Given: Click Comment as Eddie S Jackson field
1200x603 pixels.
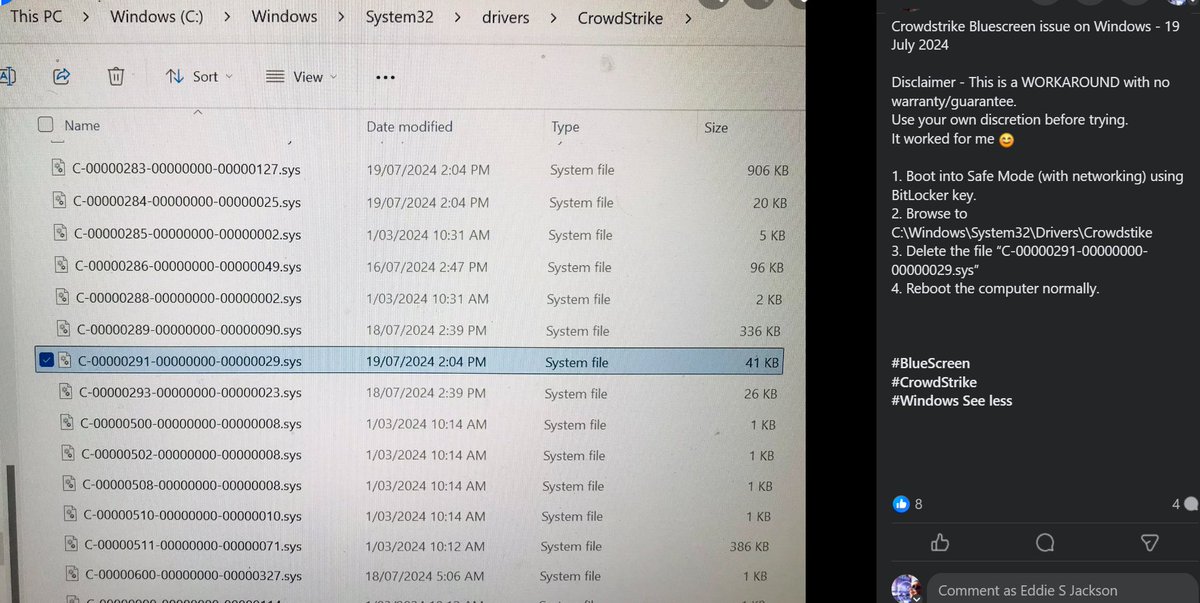Looking at the screenshot, I should pos(1063,589).
